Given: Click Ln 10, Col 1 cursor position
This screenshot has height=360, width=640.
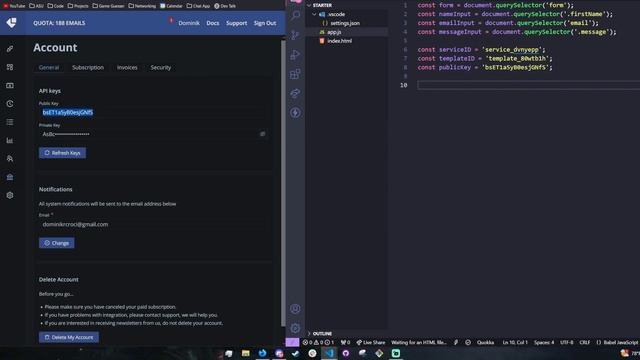Looking at the screenshot, I should coord(515,342).
